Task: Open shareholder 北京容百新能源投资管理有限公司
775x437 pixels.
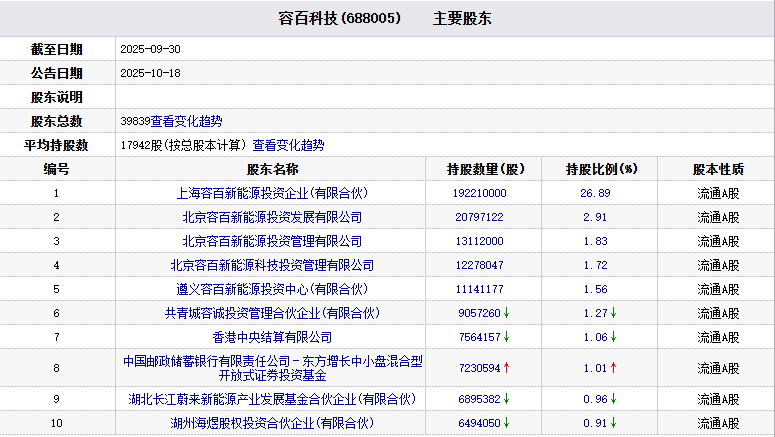Action: (x=272, y=241)
